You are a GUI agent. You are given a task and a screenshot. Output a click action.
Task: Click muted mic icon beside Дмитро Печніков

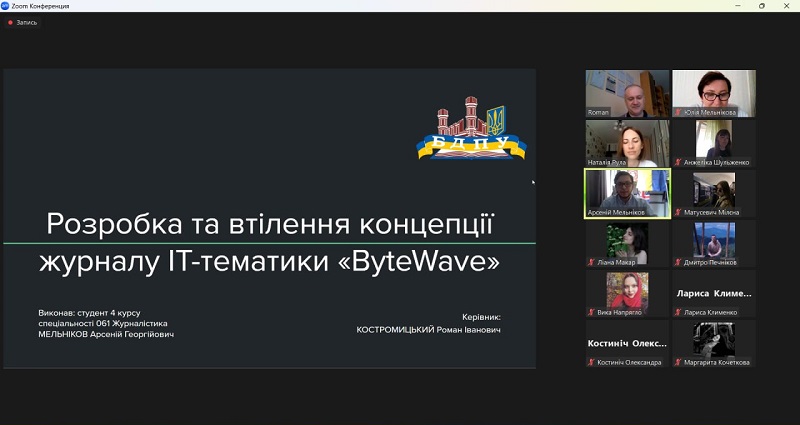(678, 262)
